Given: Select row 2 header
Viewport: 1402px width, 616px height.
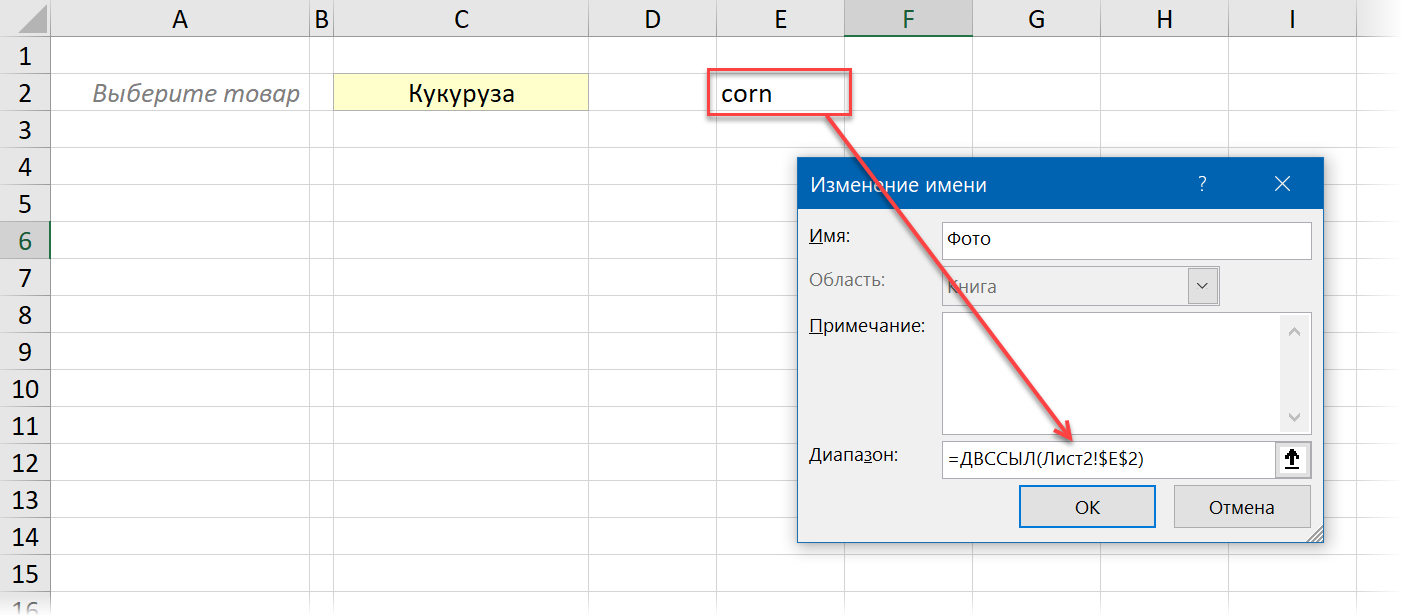Looking at the screenshot, I should [25, 93].
